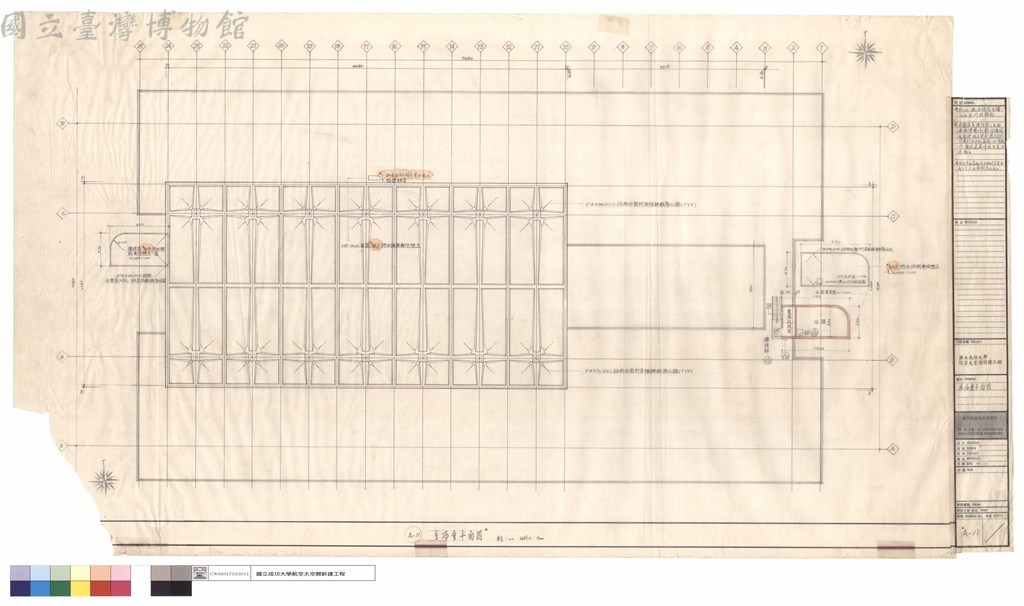Click grid marker A on the right side
The image size is (1024, 606).
tap(893, 449)
